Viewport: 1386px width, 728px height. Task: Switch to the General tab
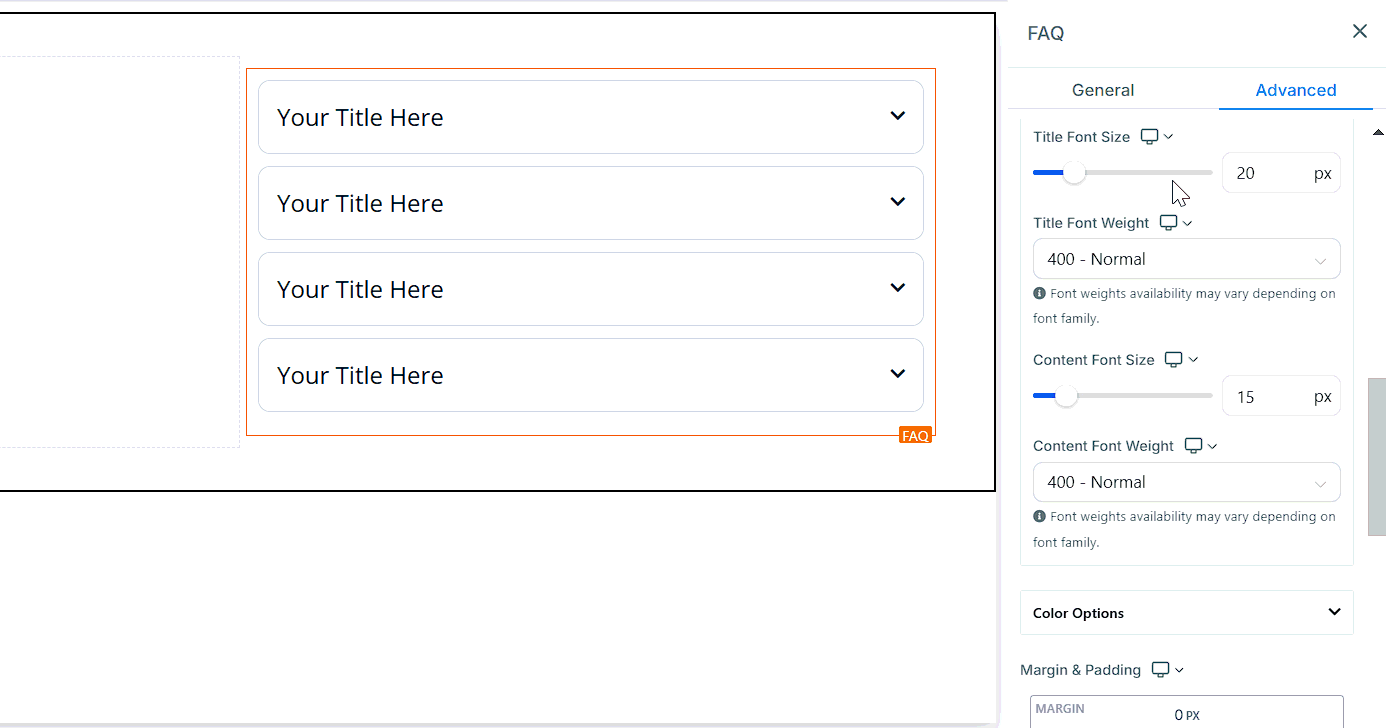coord(1103,90)
